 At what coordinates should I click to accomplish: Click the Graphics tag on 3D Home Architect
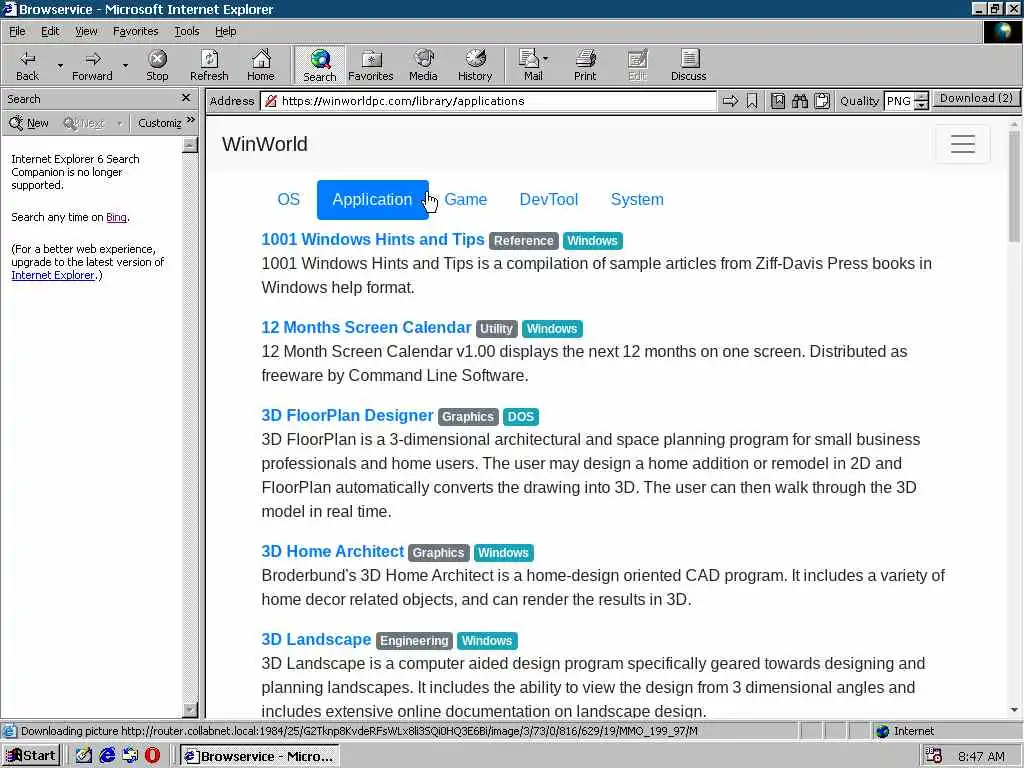(438, 552)
